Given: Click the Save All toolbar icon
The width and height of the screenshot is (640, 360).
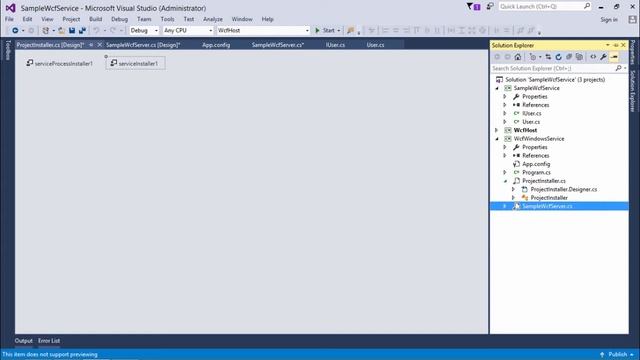Looking at the screenshot, I should click(82, 31).
